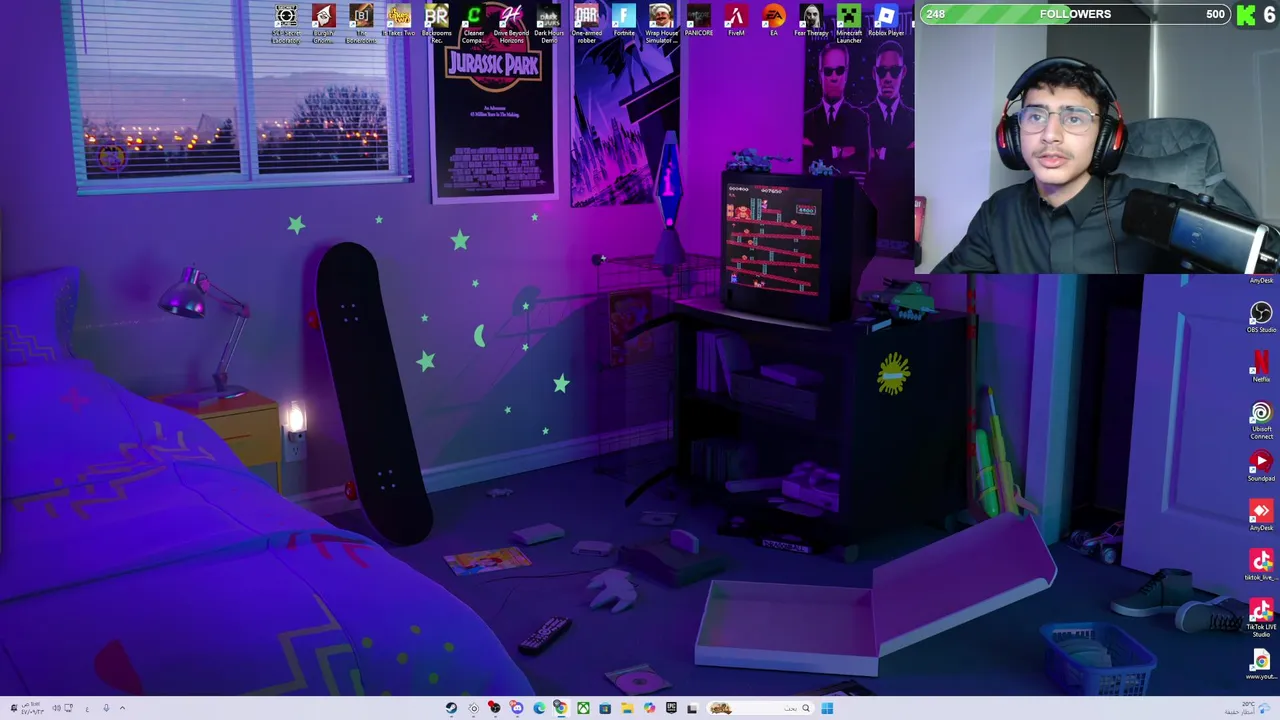The image size is (1280, 720).
Task: Open It Takes Two desktop shortcut
Action: (398, 21)
